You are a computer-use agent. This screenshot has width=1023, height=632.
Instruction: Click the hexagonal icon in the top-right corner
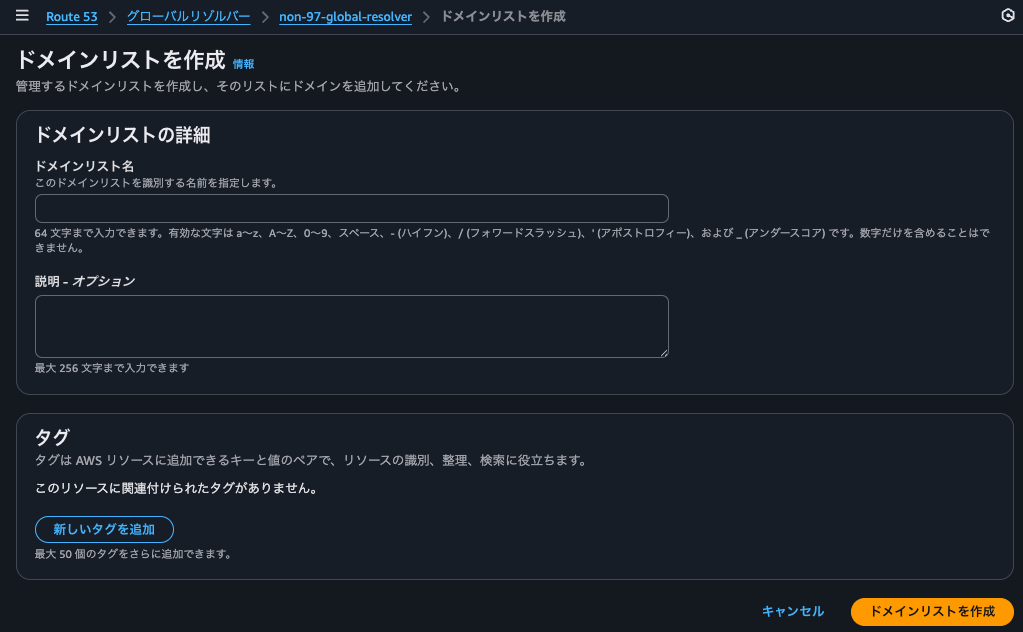coord(1008,16)
